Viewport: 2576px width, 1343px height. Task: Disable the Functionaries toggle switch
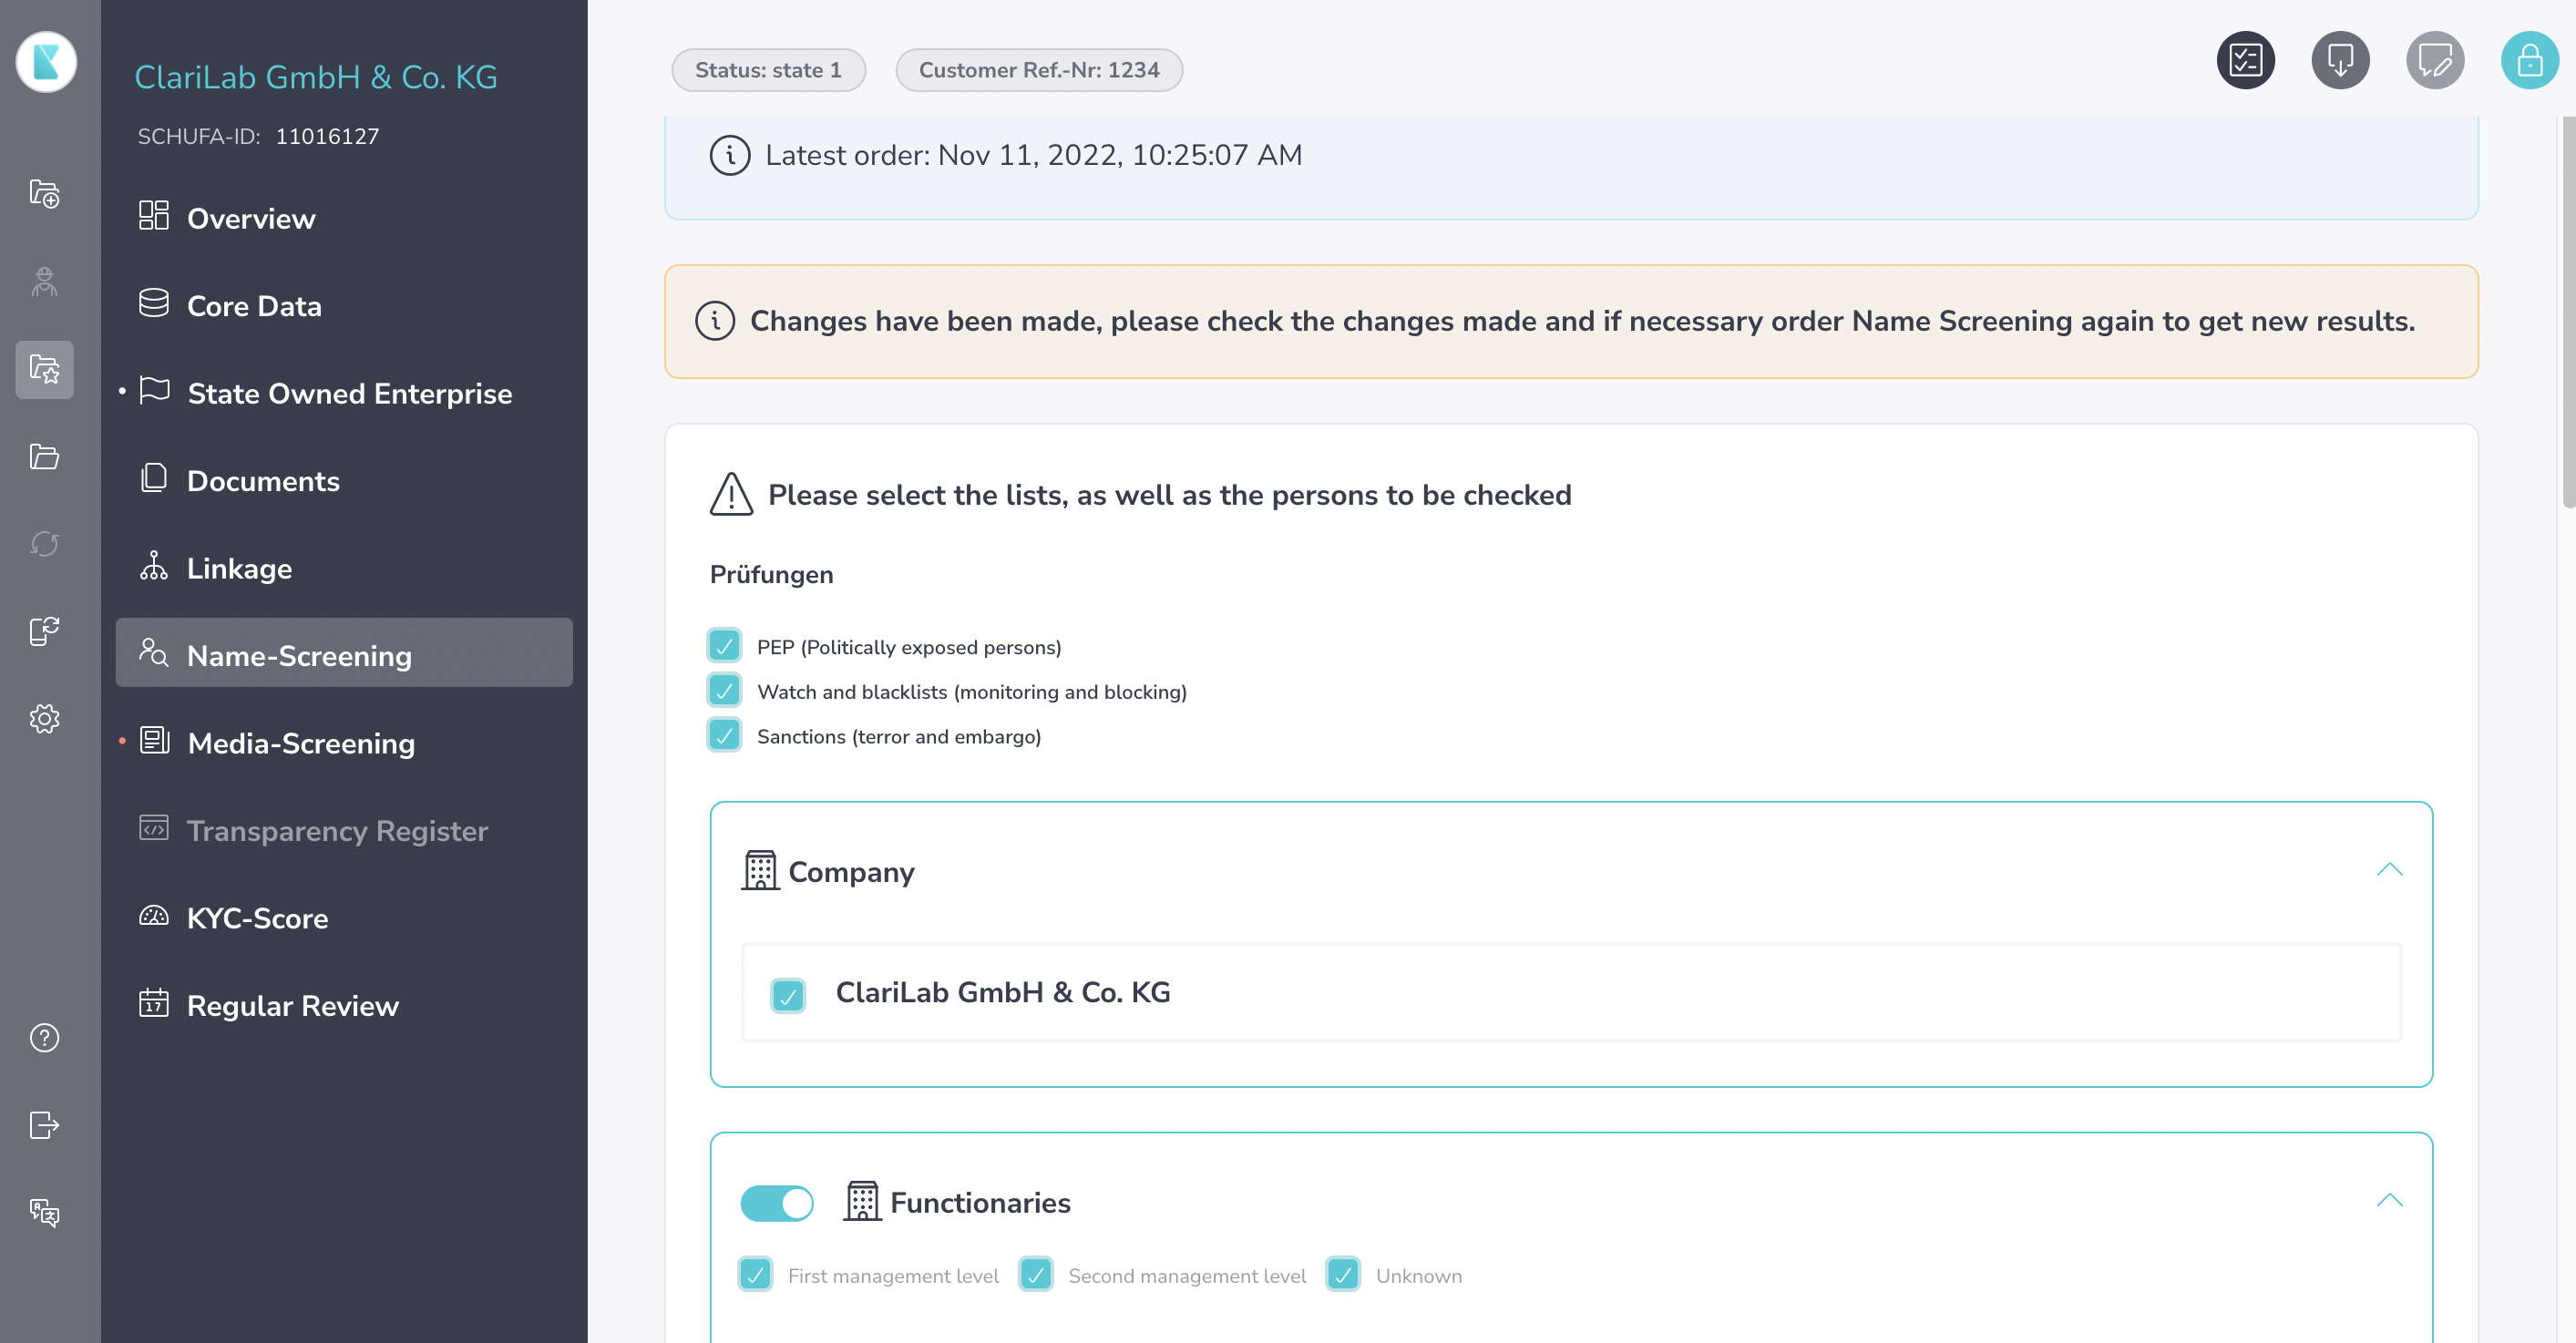[777, 1203]
